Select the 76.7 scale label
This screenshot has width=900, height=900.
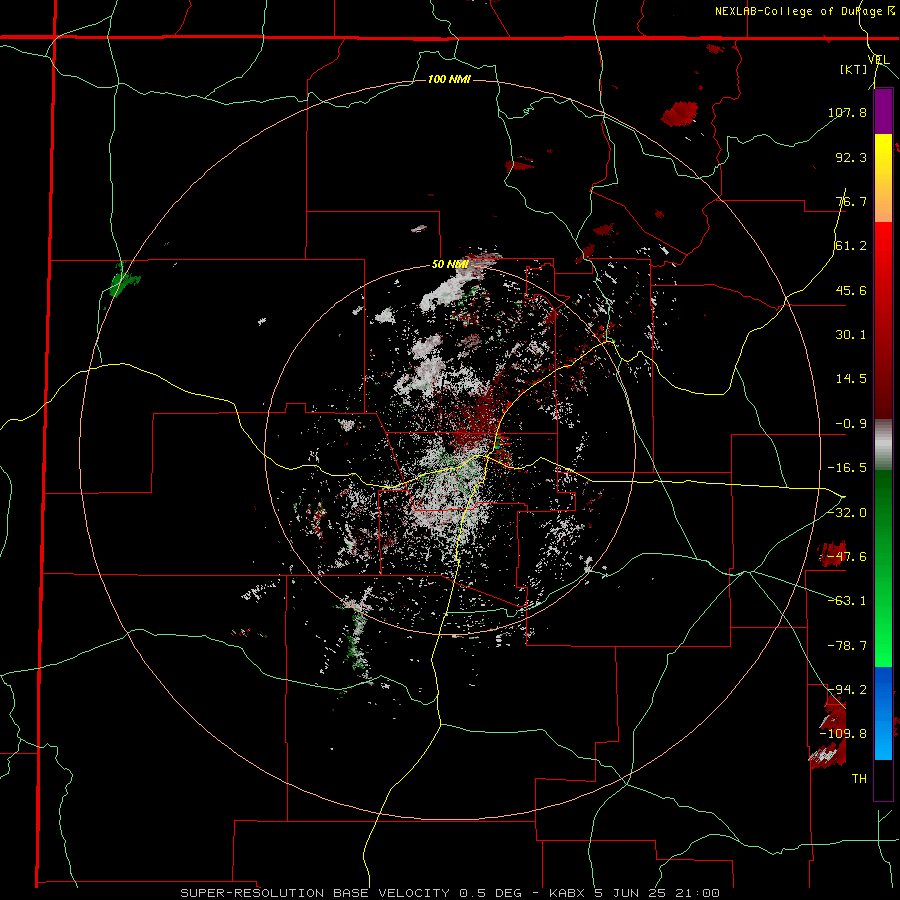tap(851, 201)
